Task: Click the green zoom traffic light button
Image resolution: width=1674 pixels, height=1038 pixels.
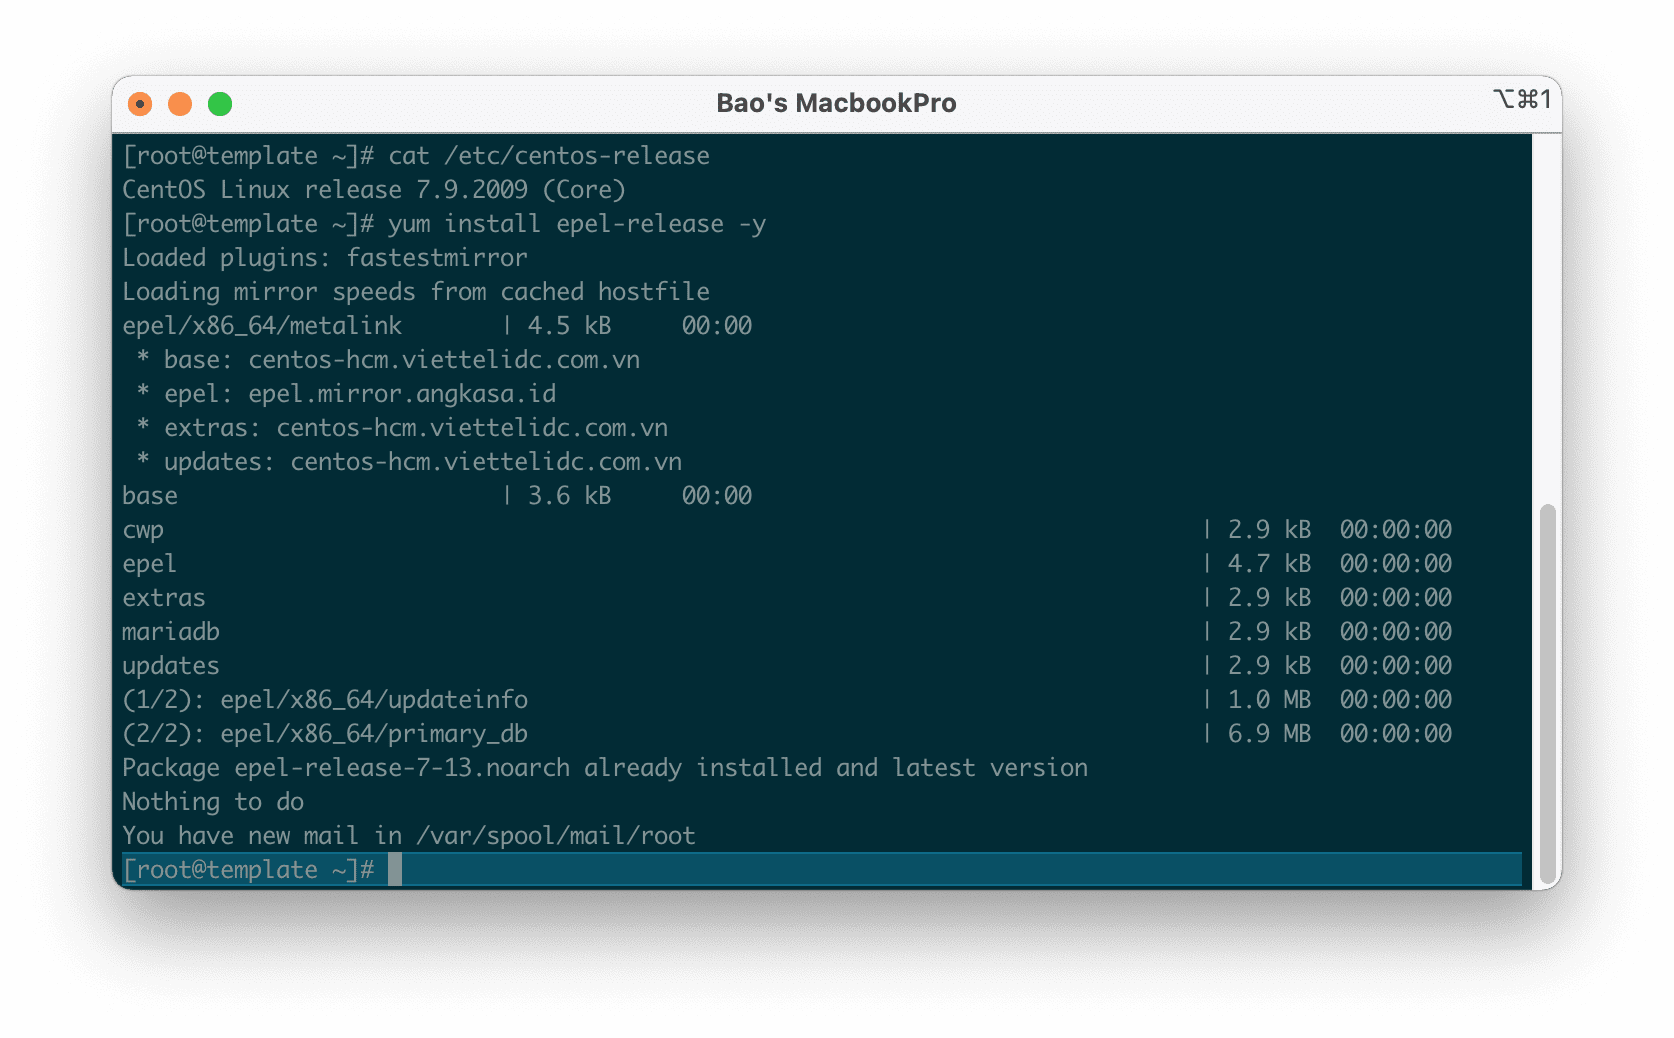Action: 219,102
